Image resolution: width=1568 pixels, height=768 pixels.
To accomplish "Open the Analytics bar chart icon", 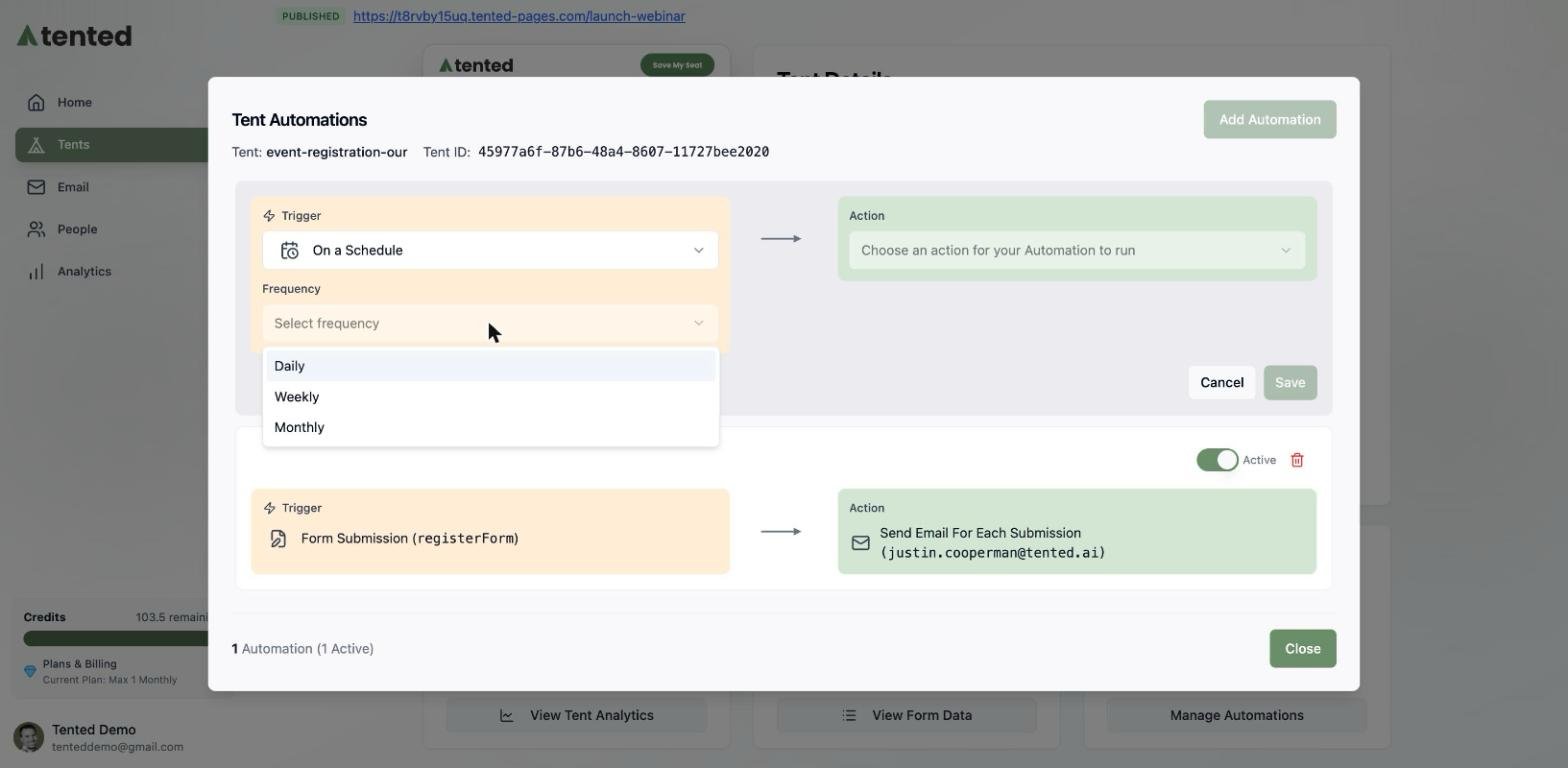I will point(36,272).
